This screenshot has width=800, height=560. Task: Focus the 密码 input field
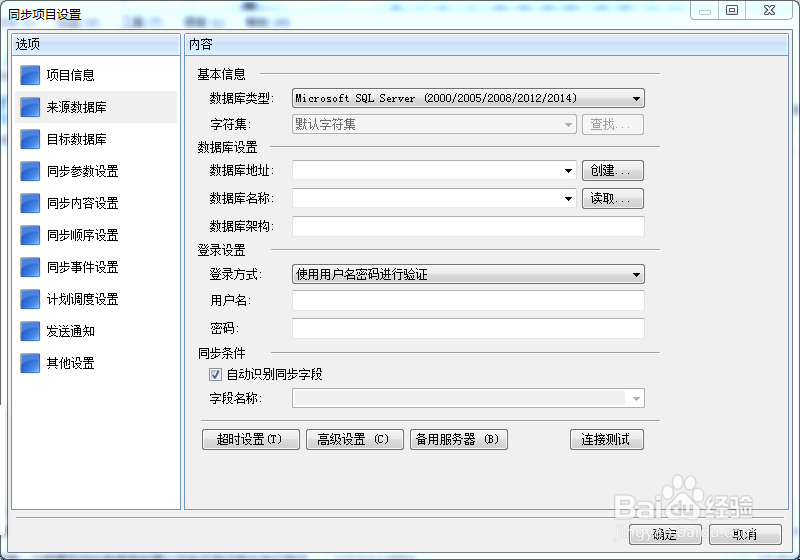click(x=468, y=328)
